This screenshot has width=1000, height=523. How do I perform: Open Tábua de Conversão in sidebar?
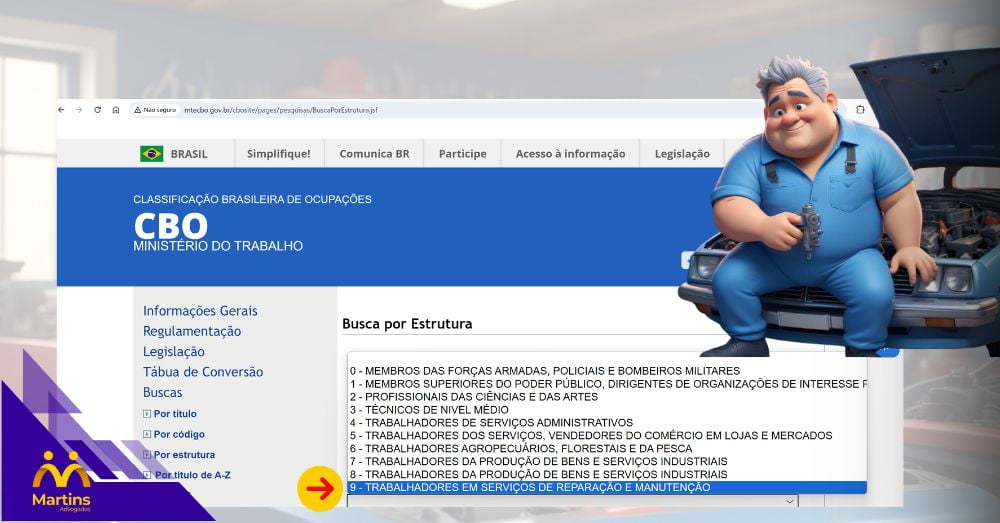[x=203, y=372]
